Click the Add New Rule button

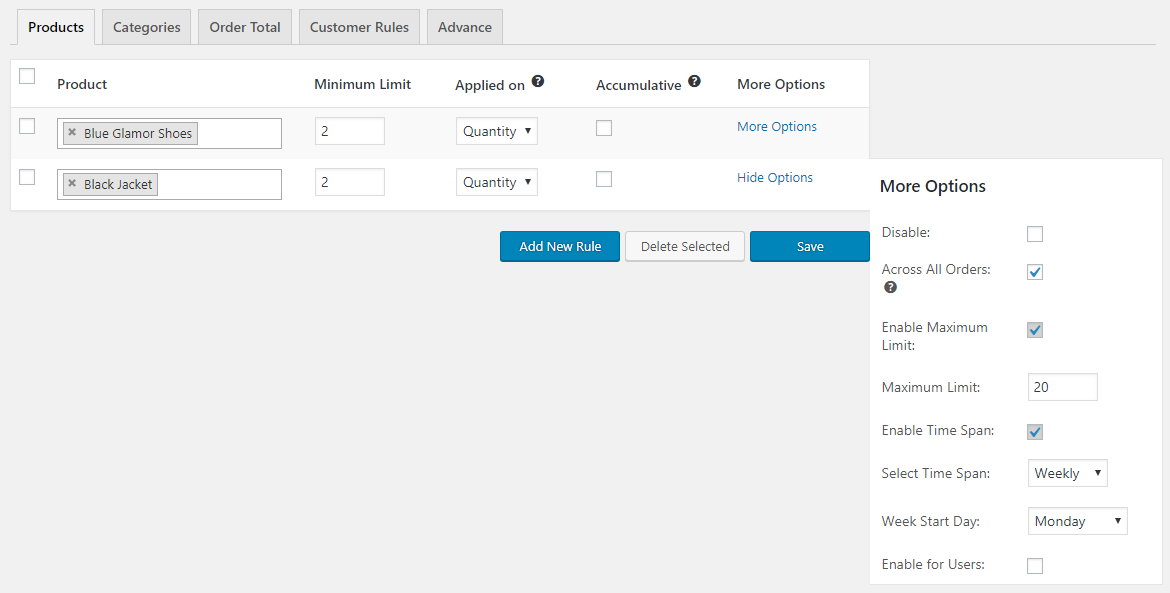[560, 246]
